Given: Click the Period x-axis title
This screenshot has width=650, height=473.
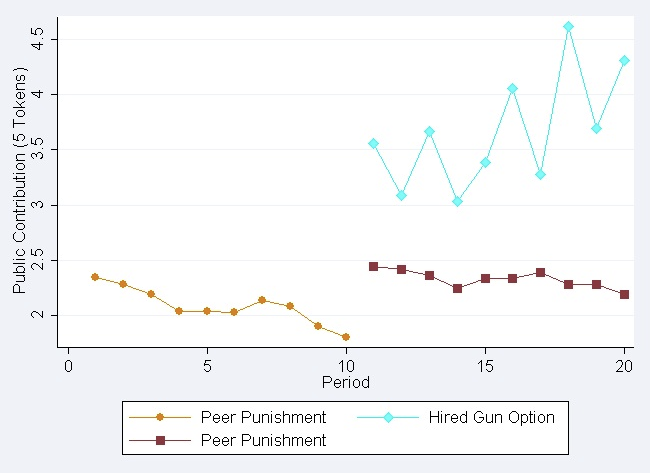Looking at the screenshot, I should tap(345, 383).
